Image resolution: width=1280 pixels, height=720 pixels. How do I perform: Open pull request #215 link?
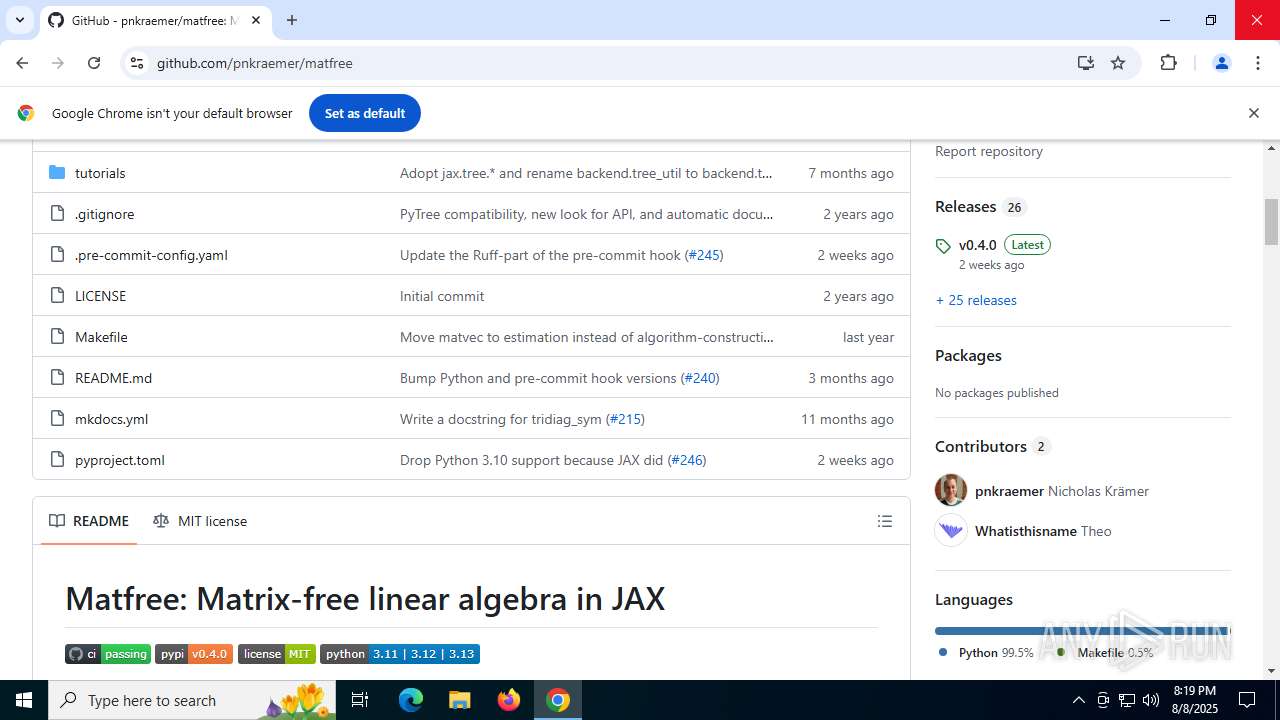tap(625, 419)
